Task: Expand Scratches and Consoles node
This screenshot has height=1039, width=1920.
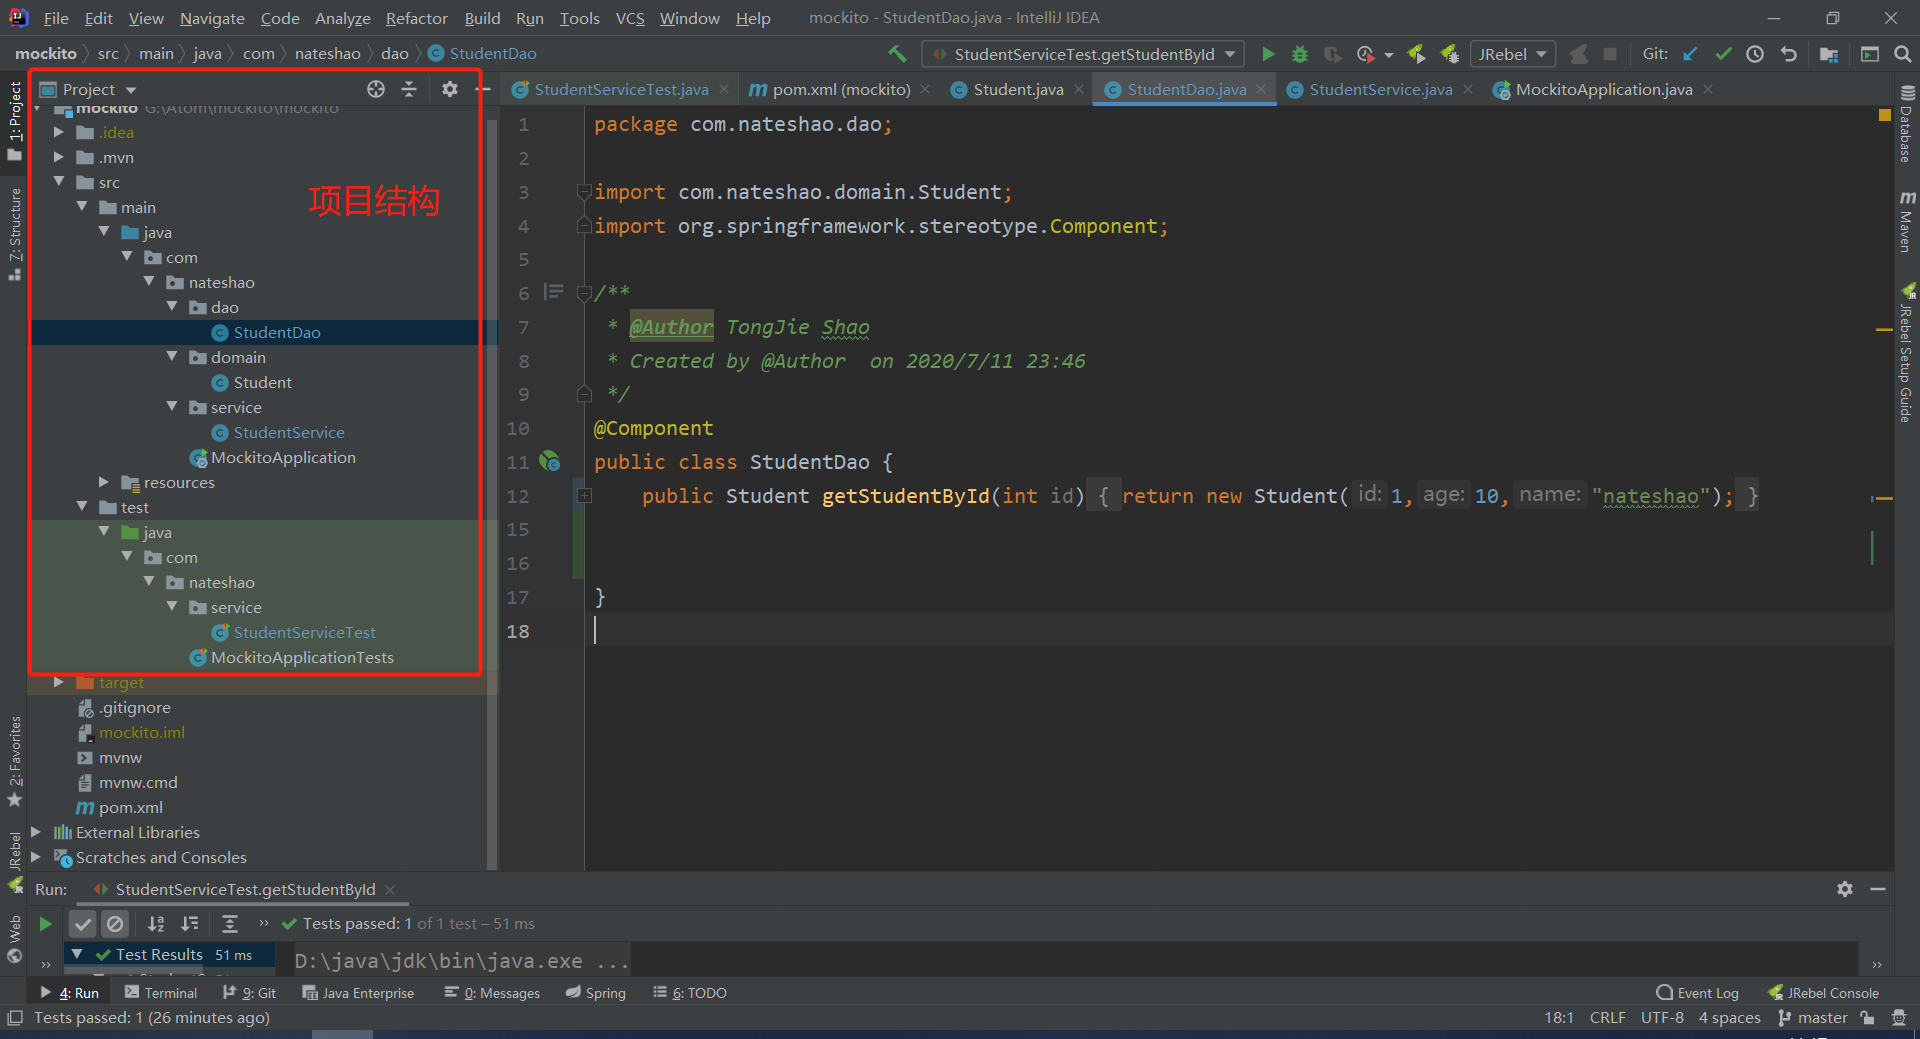Action: pyautogui.click(x=36, y=857)
